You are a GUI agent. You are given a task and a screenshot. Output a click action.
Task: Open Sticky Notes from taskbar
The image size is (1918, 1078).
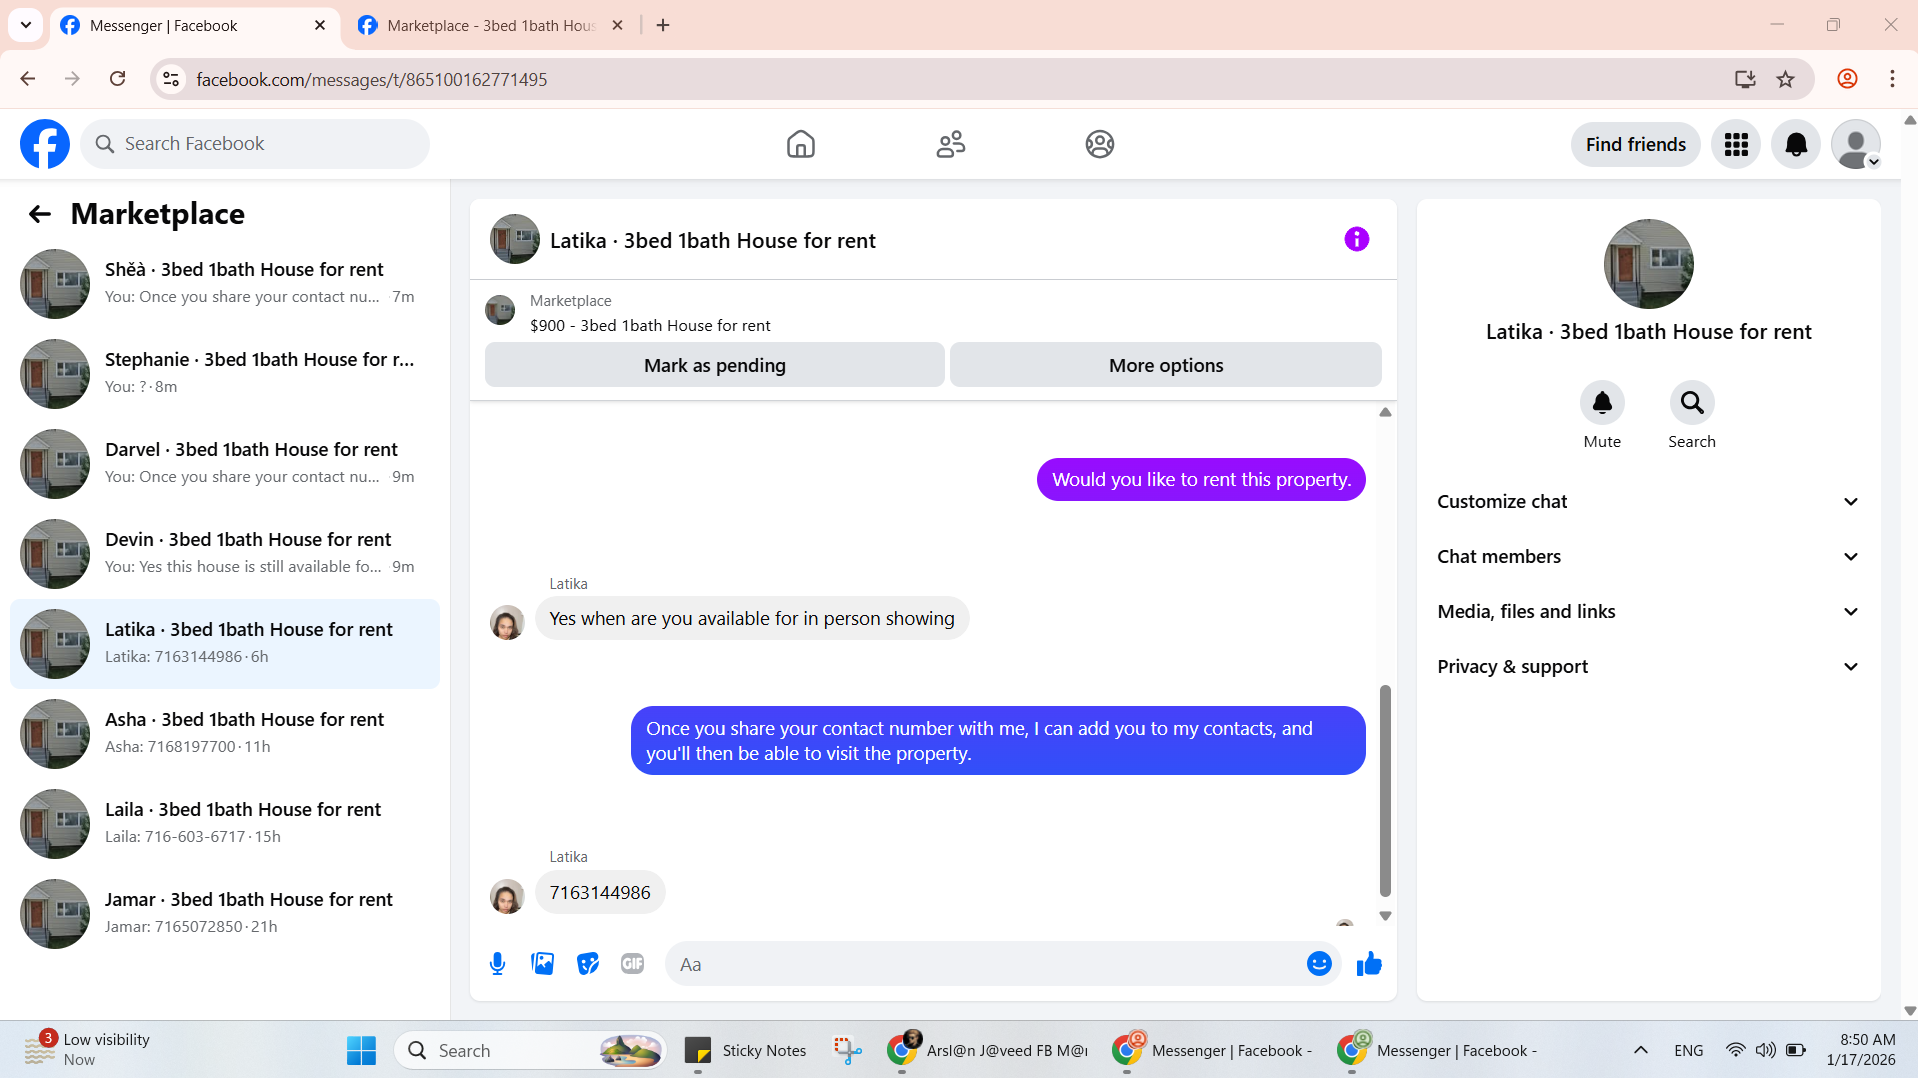pyautogui.click(x=745, y=1050)
